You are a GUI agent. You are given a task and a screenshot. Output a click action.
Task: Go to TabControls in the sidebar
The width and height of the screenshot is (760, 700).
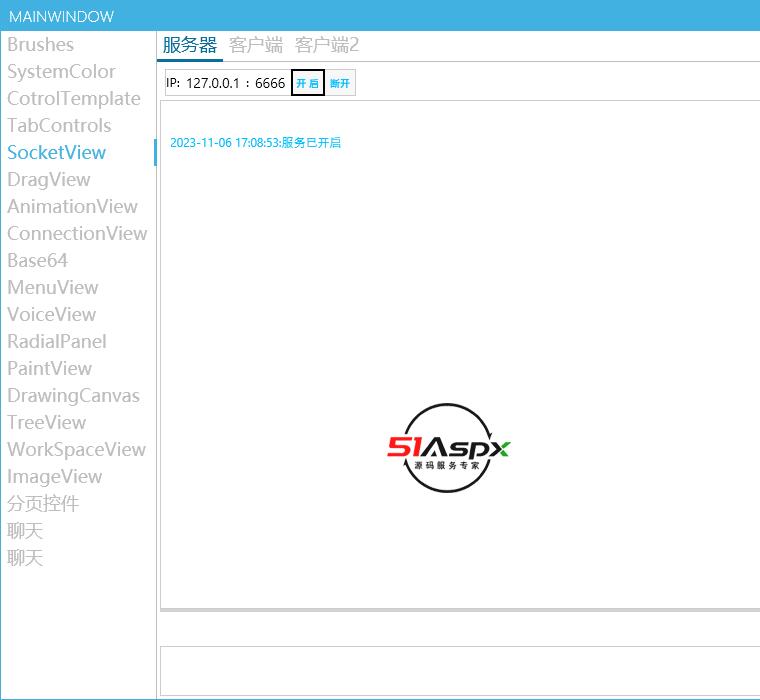click(59, 126)
